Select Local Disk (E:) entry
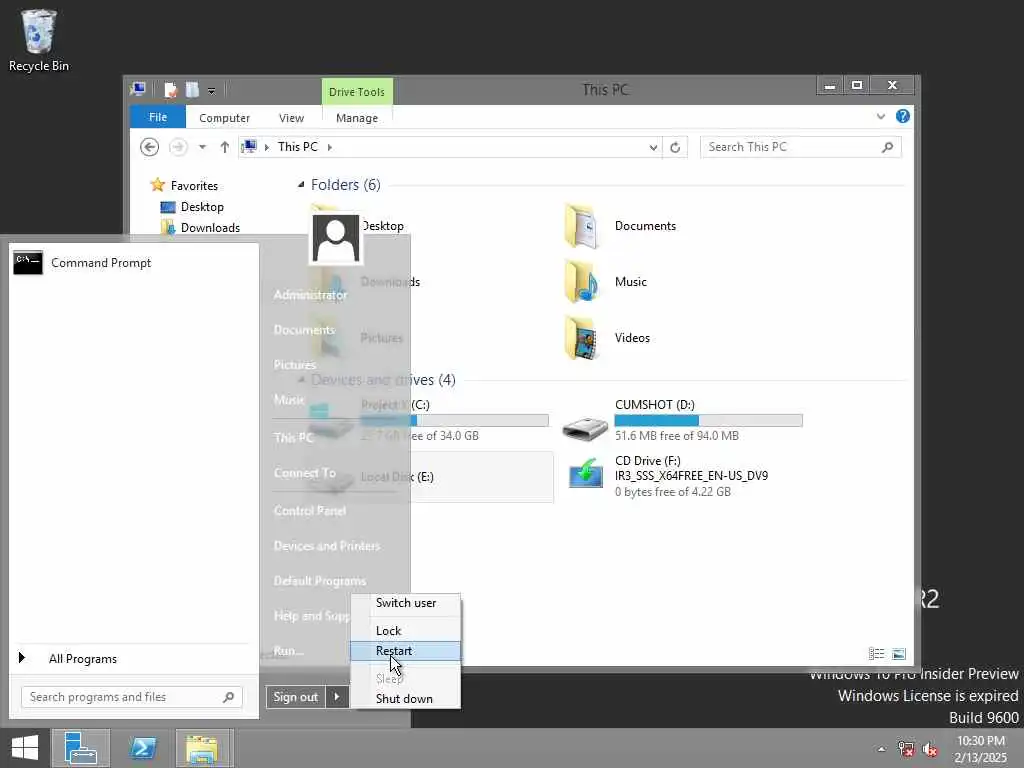1024x768 pixels. (x=431, y=477)
